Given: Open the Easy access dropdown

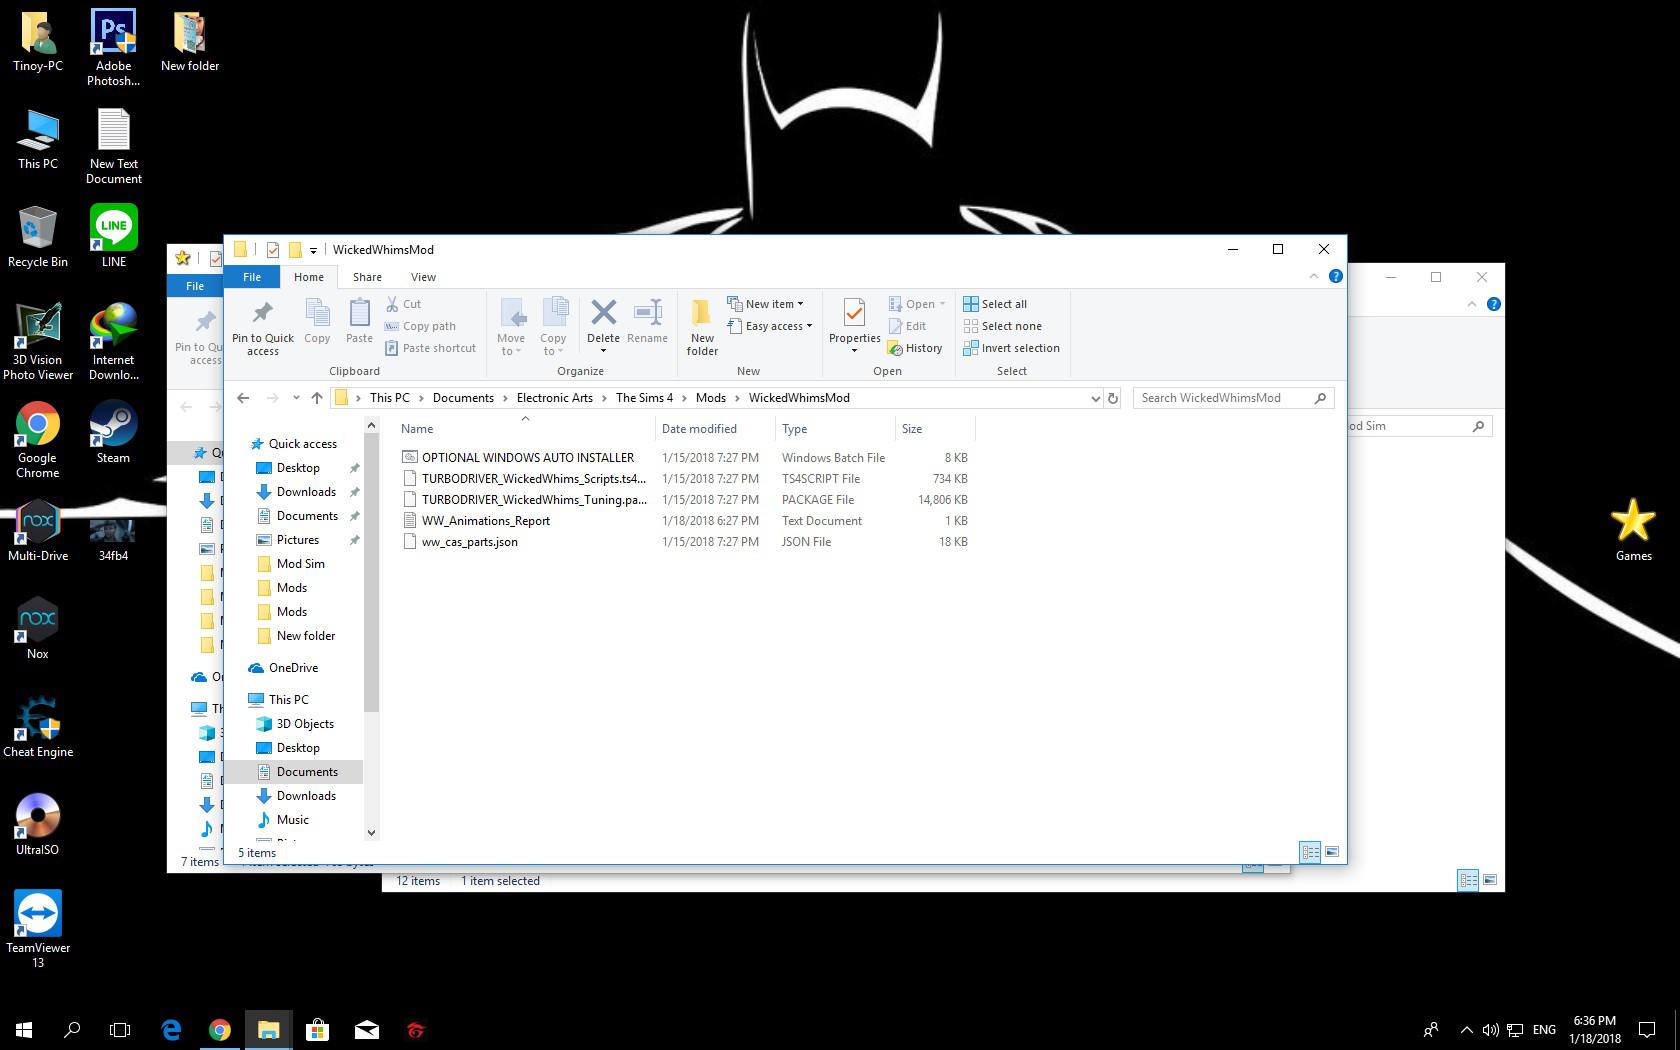Looking at the screenshot, I should [769, 326].
